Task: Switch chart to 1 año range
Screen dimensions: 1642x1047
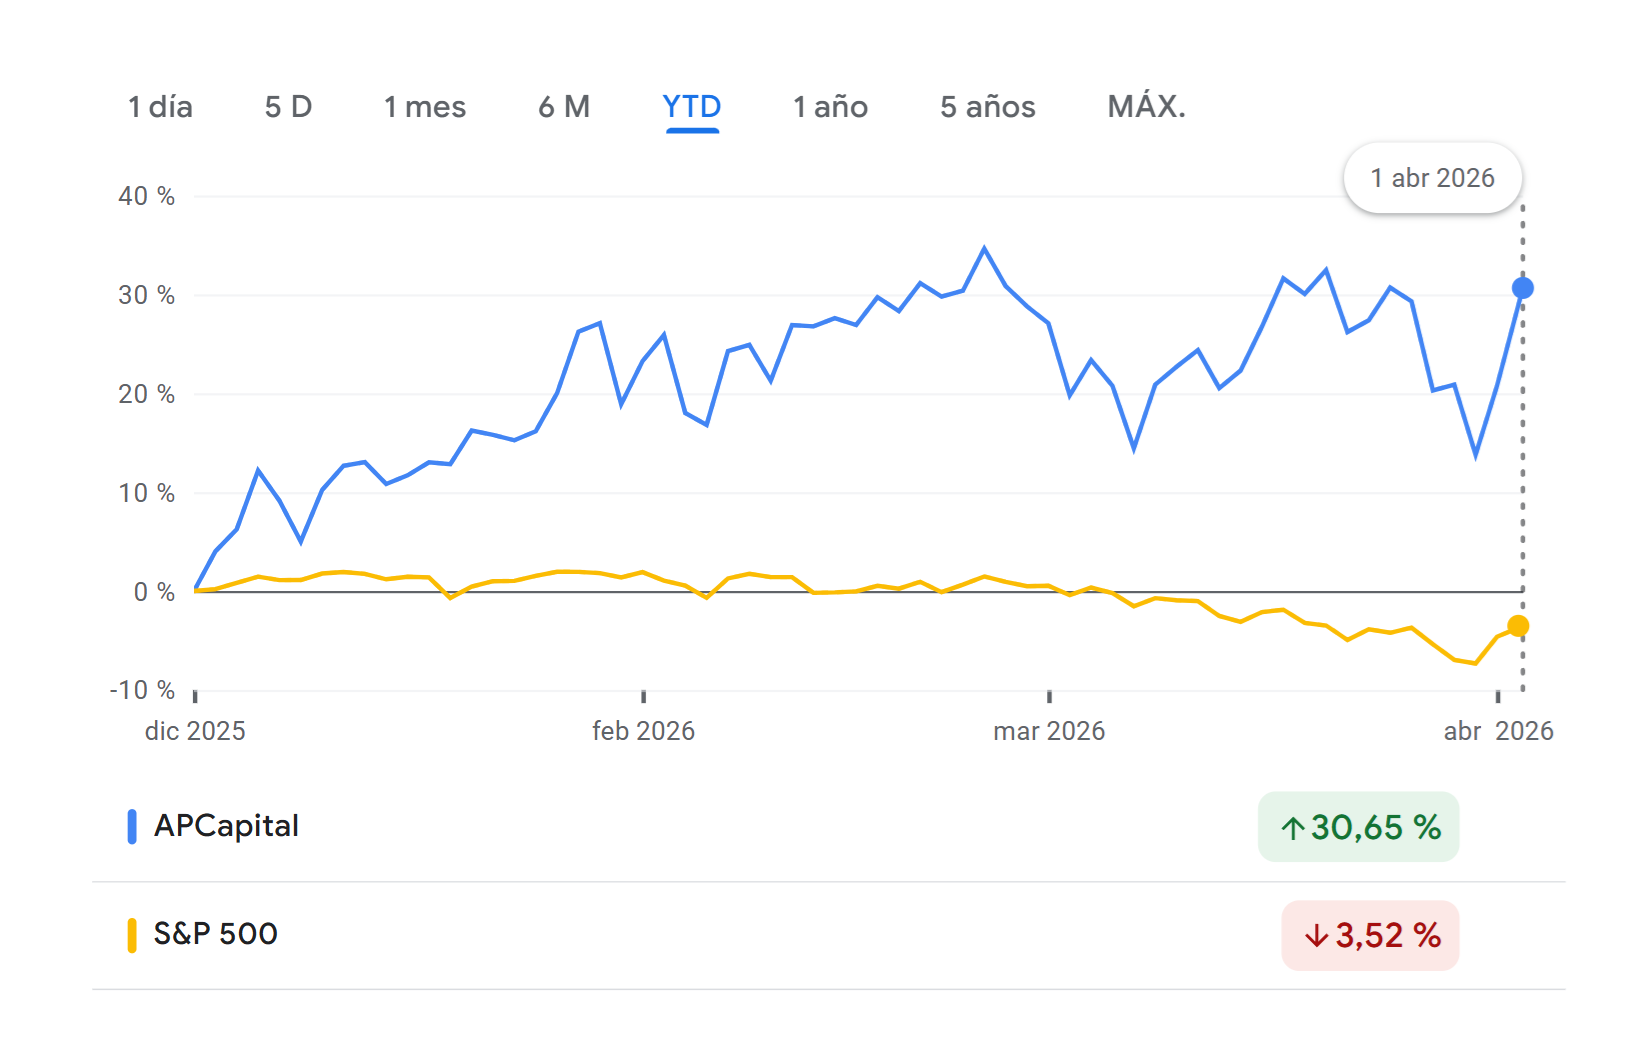Action: coord(830,107)
